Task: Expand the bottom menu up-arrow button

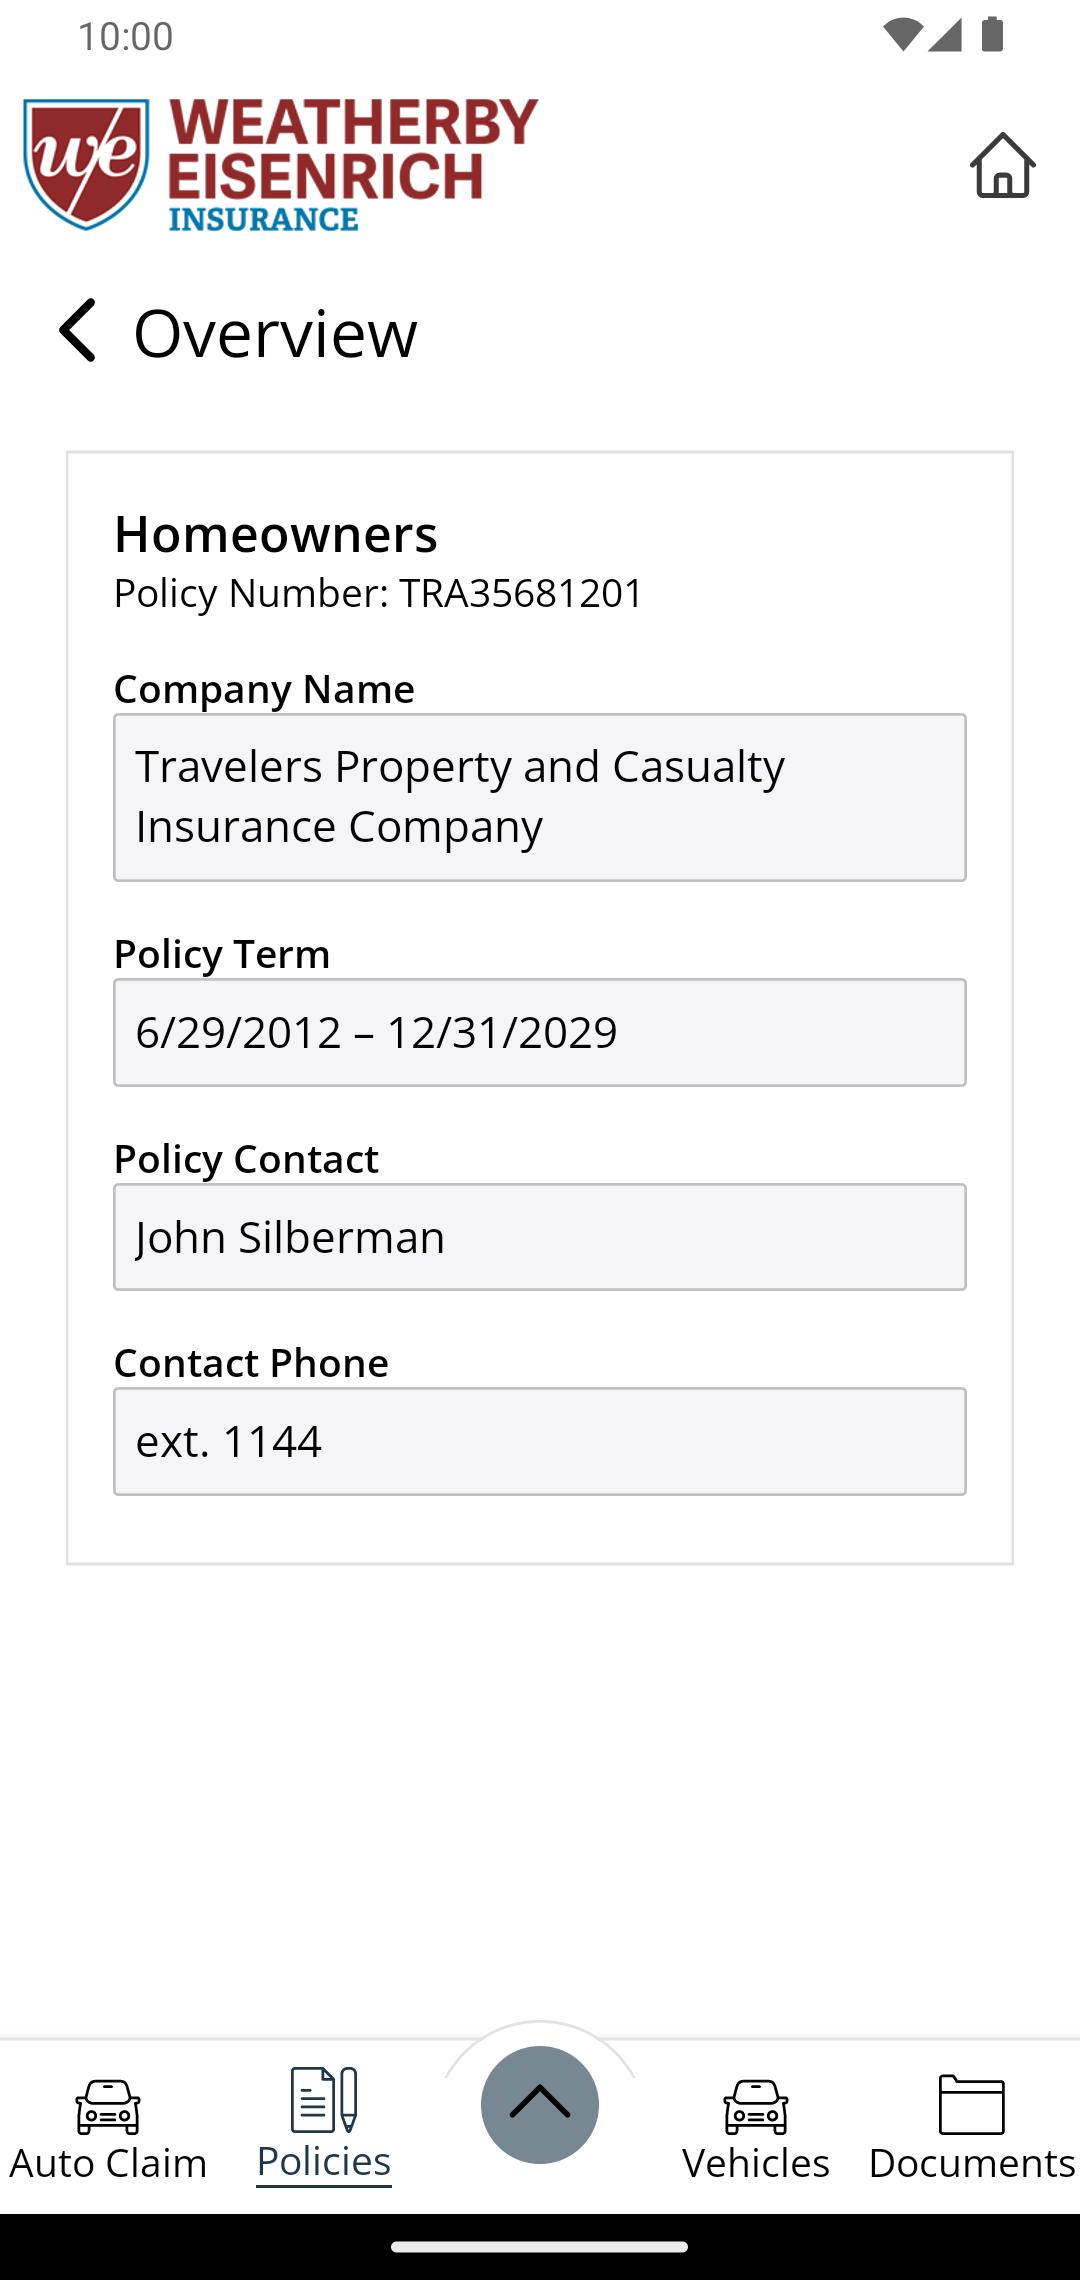Action: coord(540,2104)
